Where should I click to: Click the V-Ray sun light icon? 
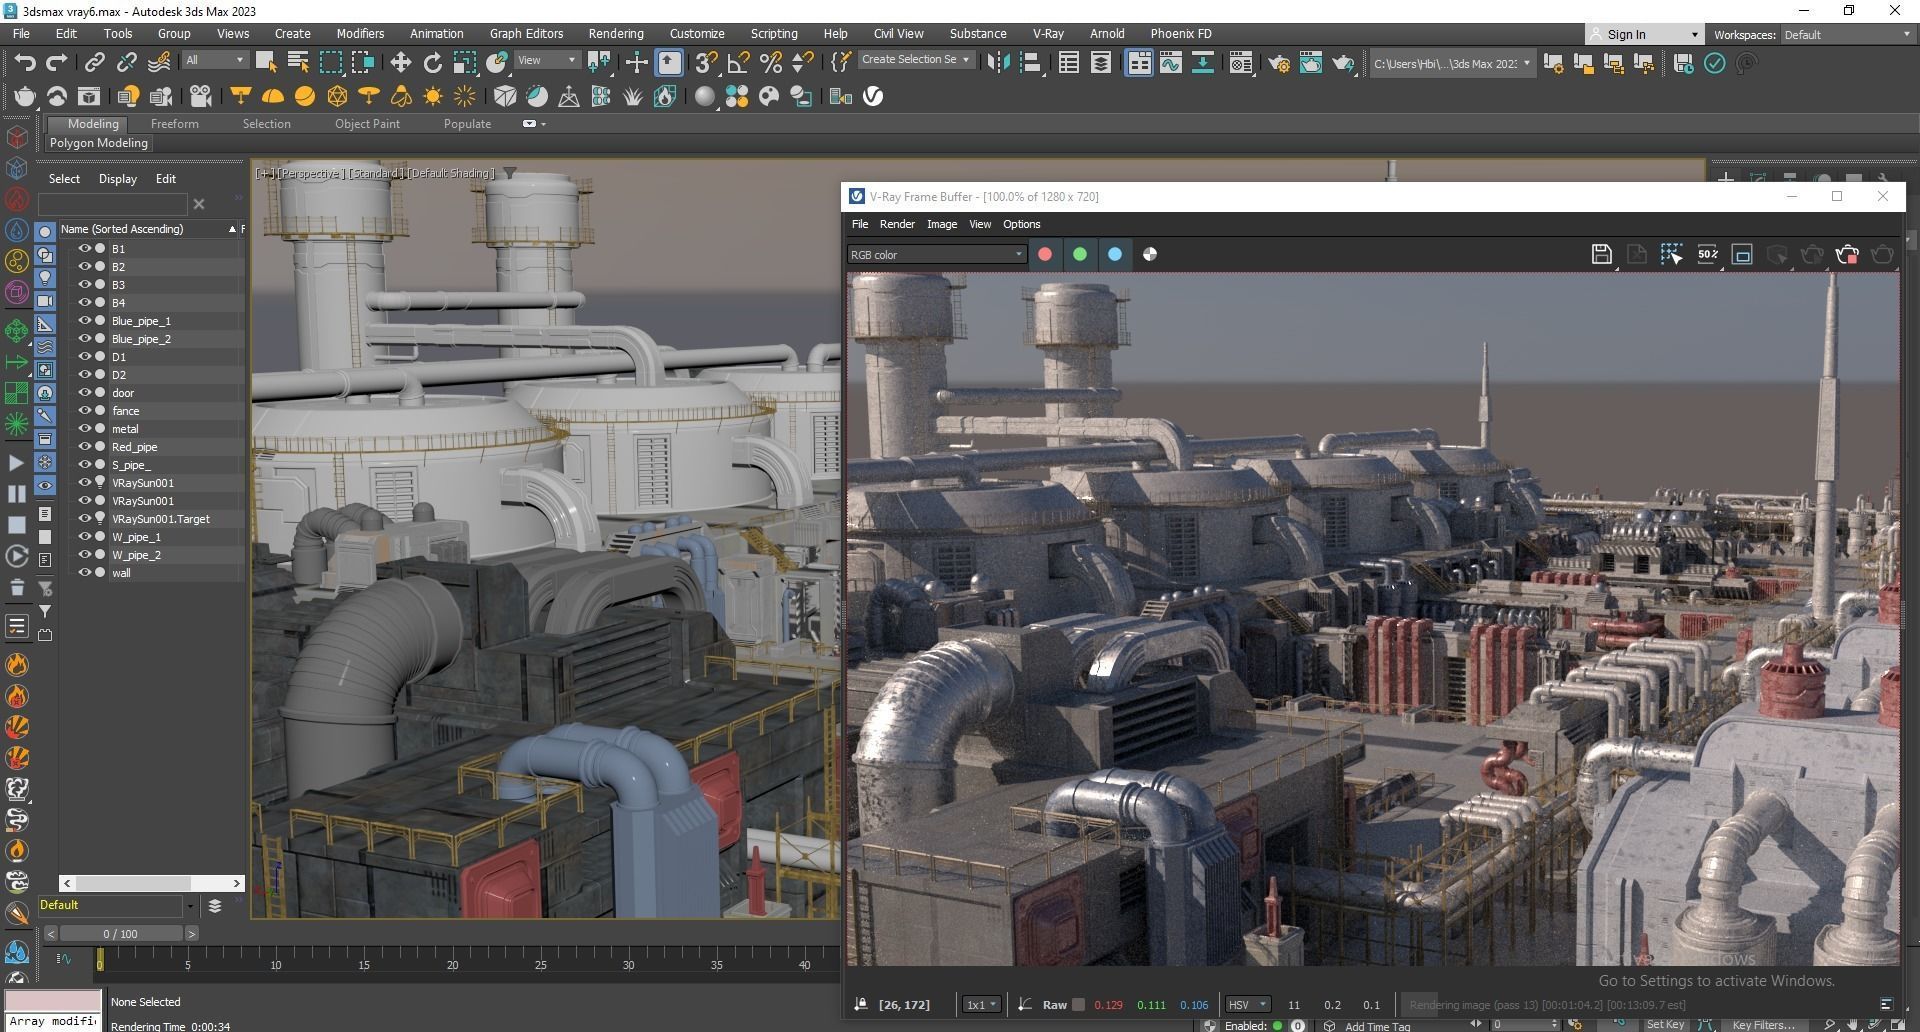tap(433, 96)
